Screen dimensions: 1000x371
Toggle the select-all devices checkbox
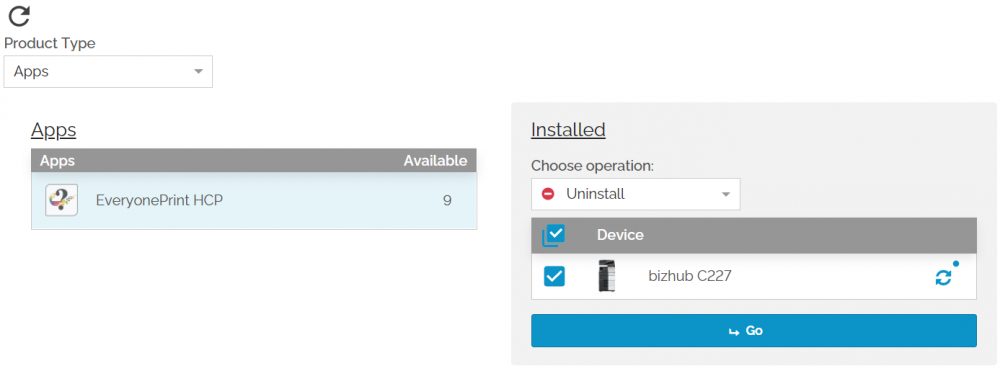coord(554,235)
